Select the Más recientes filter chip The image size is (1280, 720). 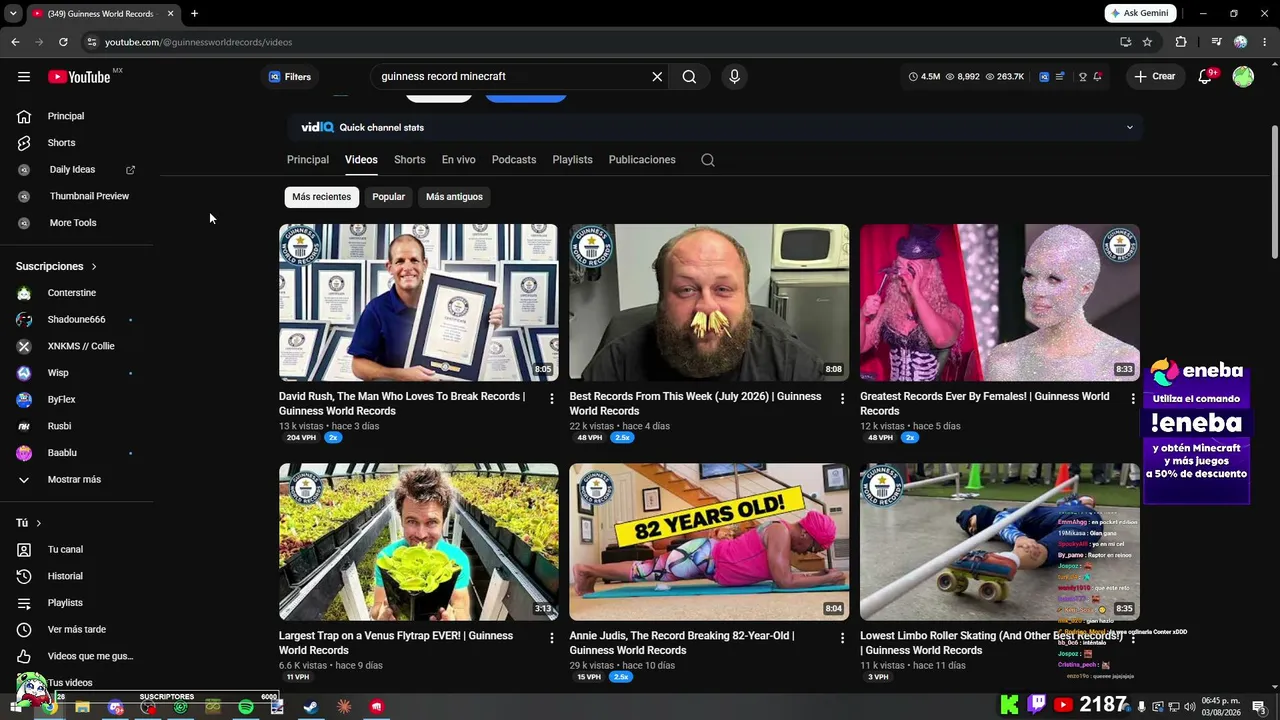(322, 197)
